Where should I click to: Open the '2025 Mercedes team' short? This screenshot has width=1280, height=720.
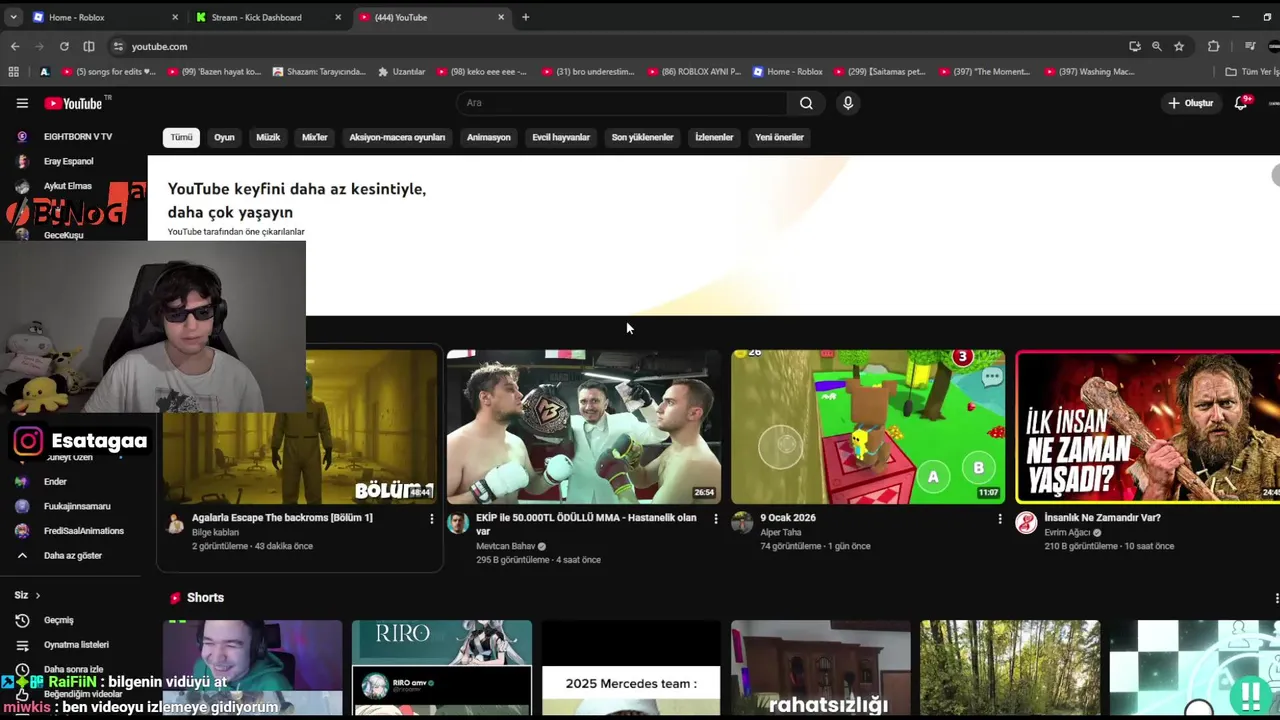point(631,668)
